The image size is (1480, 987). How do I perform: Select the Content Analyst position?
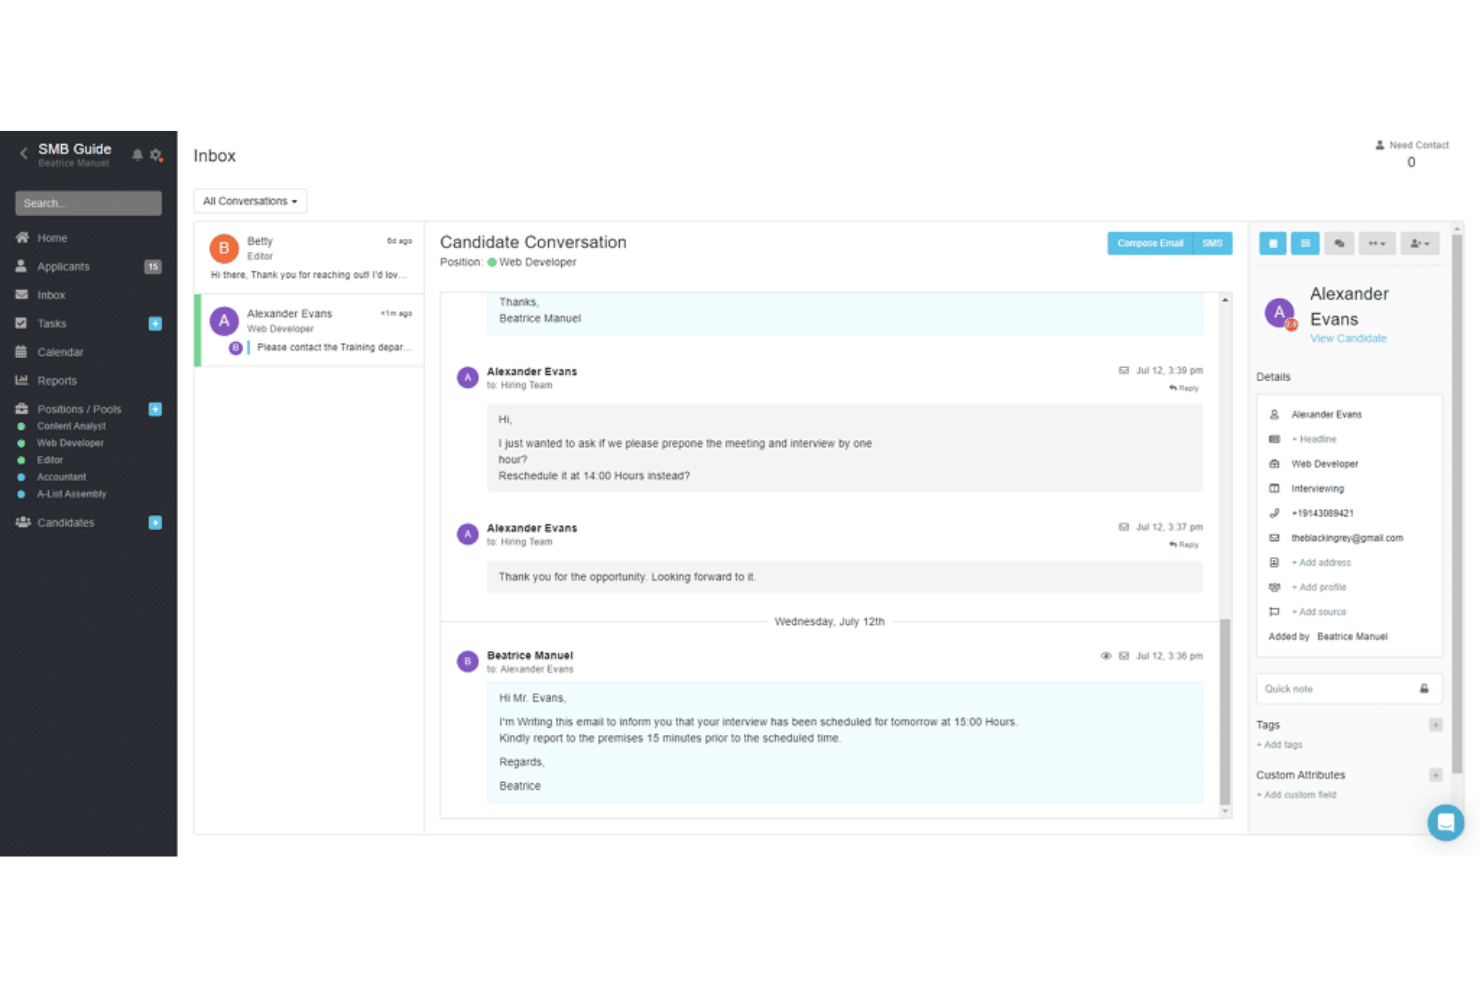coord(71,426)
